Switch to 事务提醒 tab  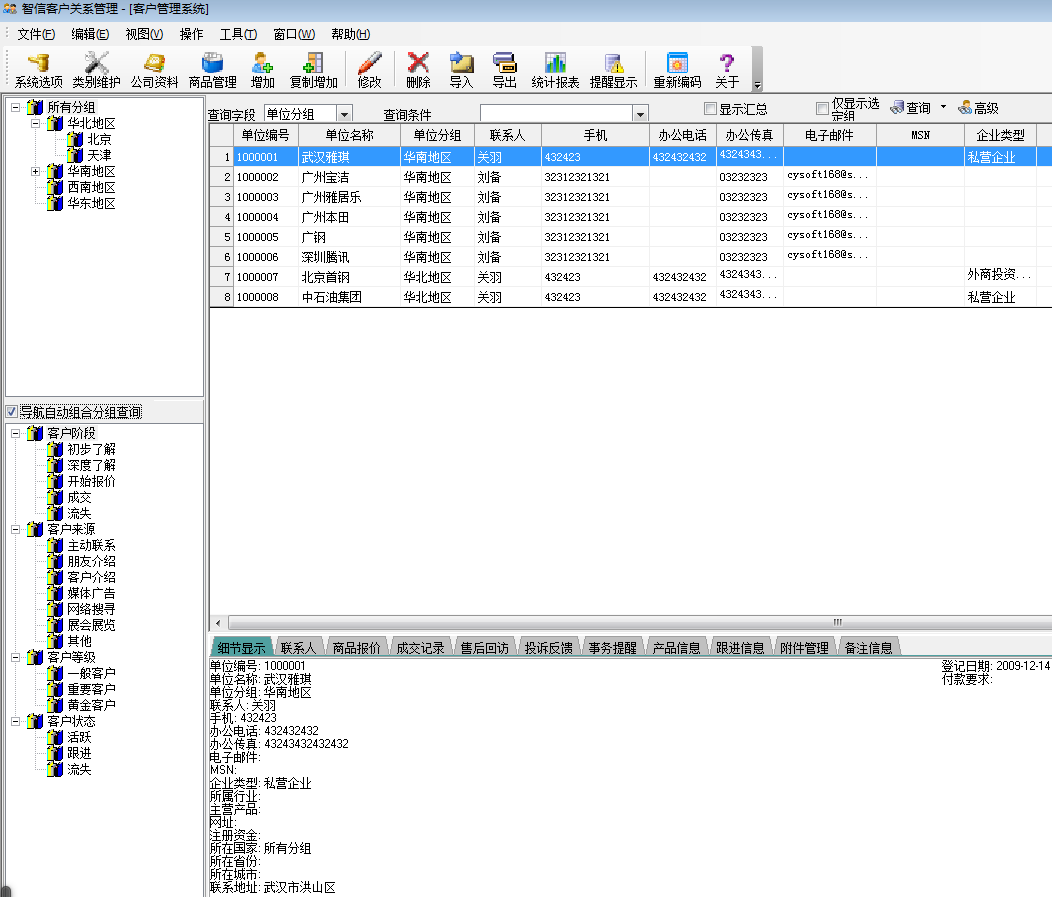click(613, 647)
